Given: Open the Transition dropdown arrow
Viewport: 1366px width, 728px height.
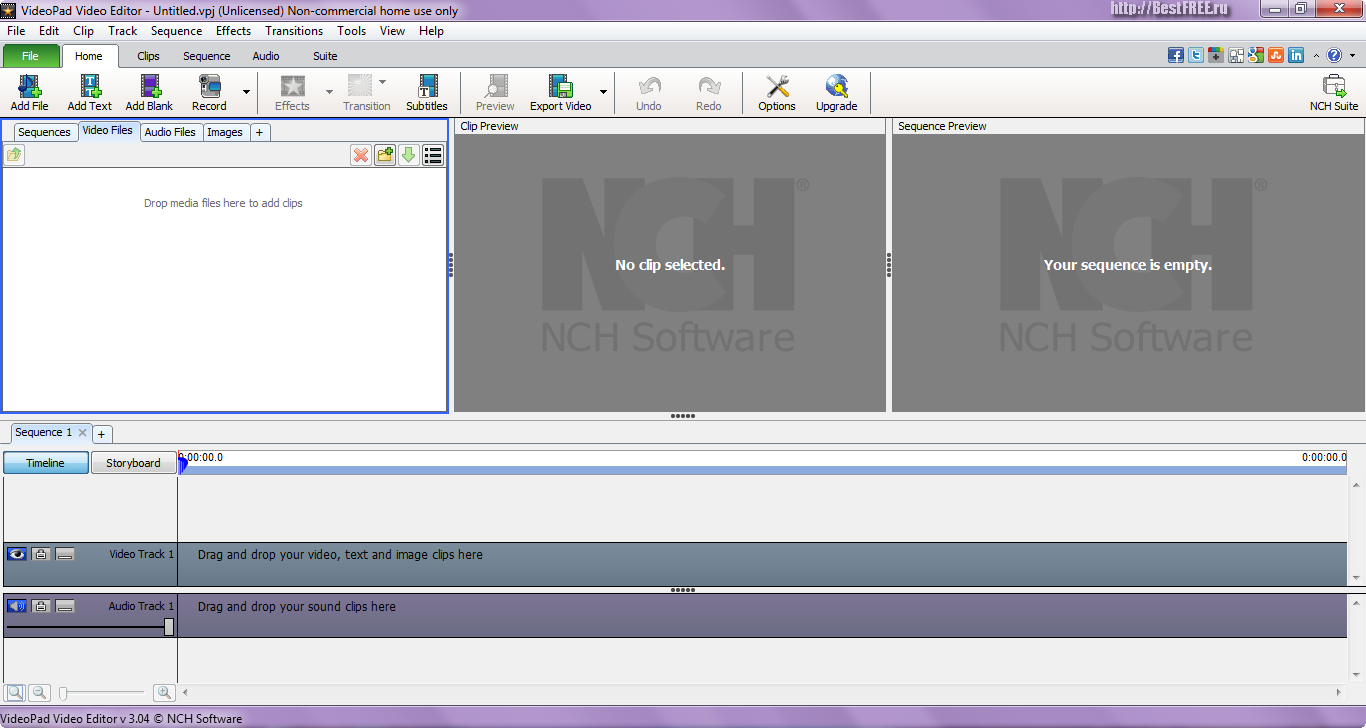Looking at the screenshot, I should pos(382,82).
